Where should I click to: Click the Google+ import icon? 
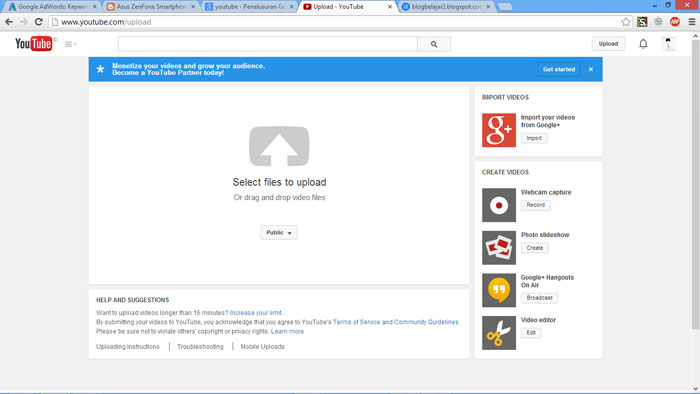point(499,130)
